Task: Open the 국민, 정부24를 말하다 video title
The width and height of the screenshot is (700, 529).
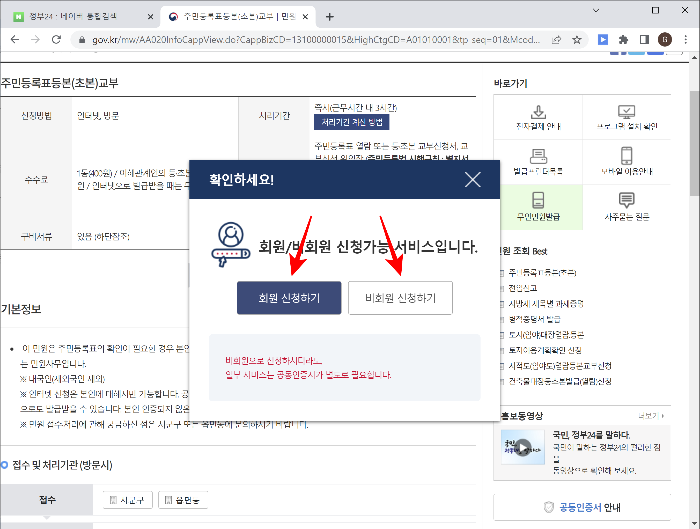Action: [592, 434]
